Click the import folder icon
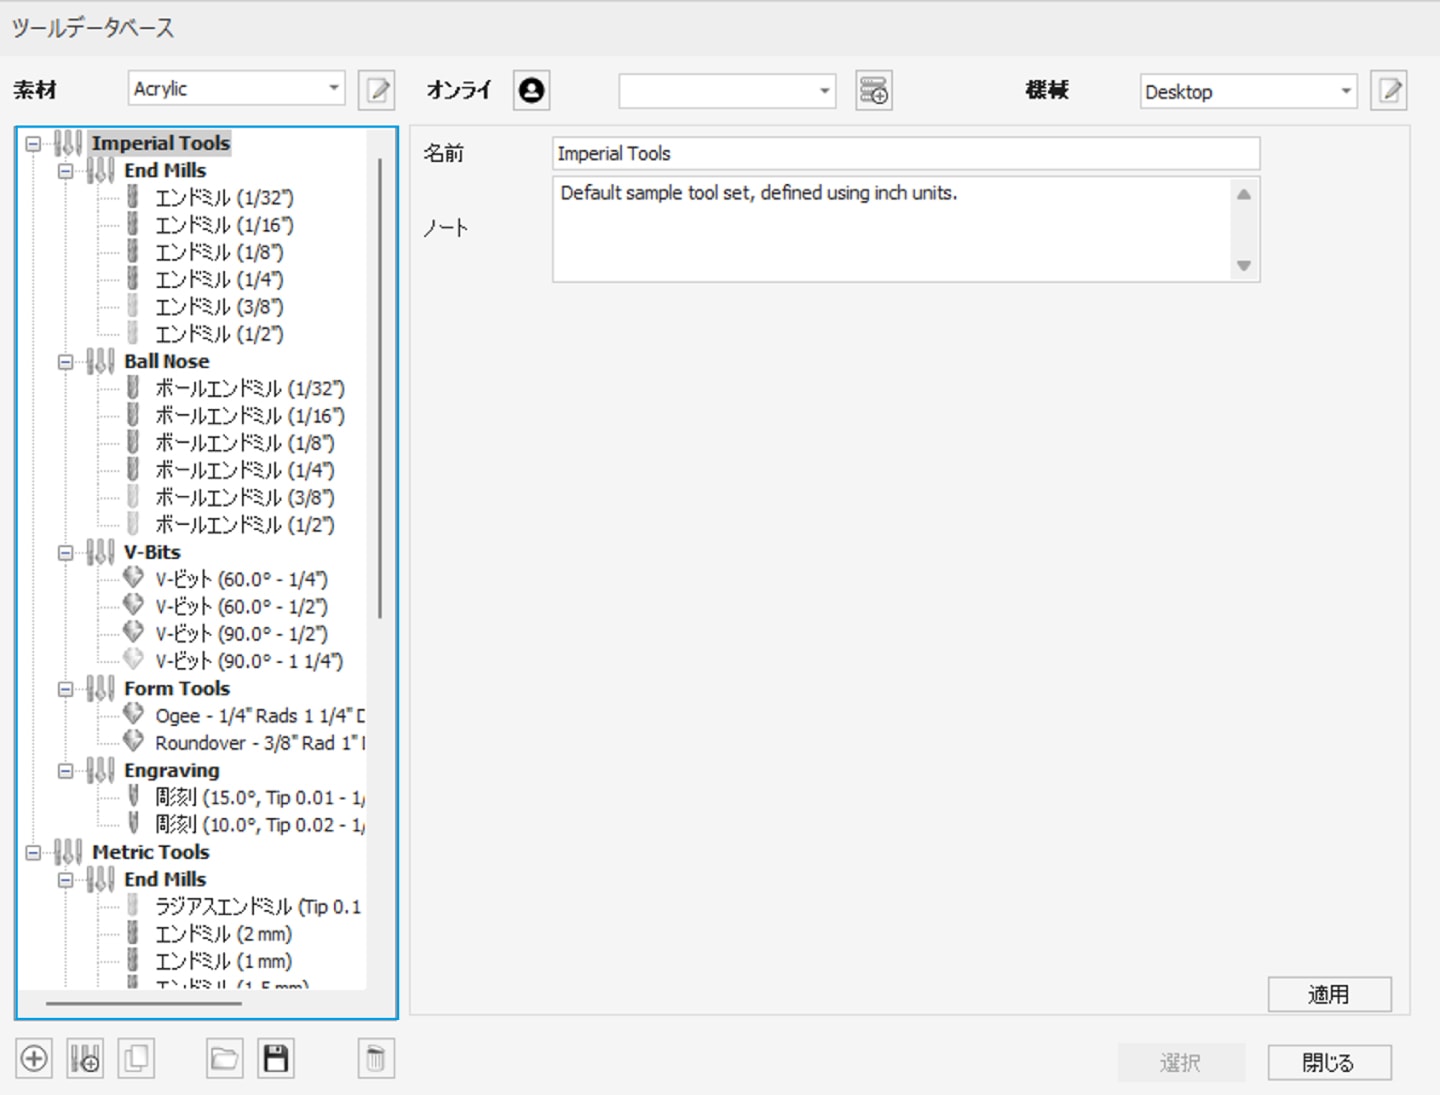This screenshot has height=1095, width=1440. pos(224,1058)
